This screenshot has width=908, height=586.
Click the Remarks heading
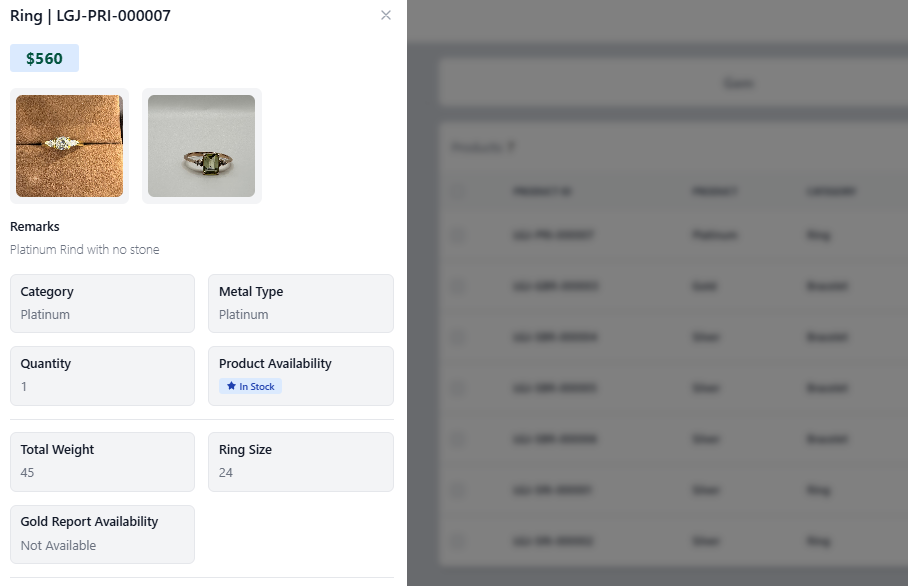tap(35, 227)
